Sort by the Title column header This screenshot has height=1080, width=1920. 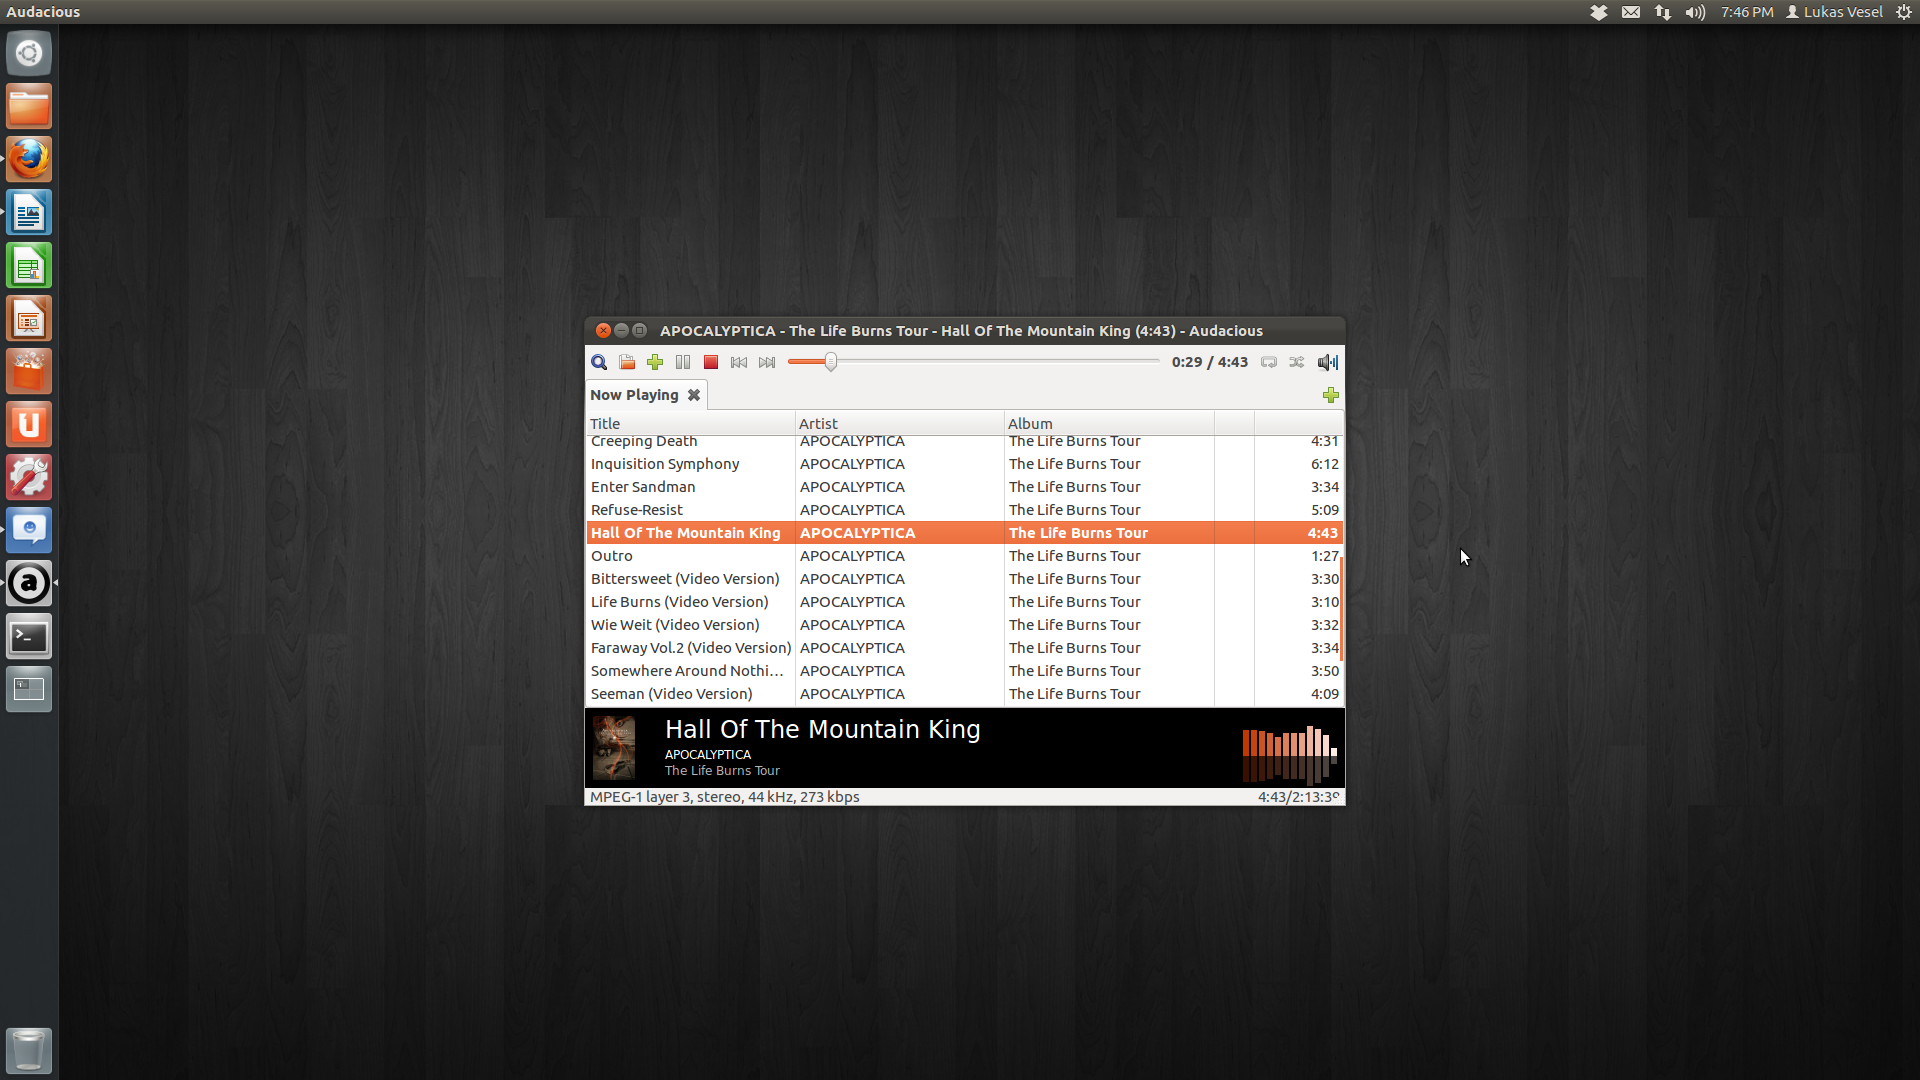(x=690, y=424)
